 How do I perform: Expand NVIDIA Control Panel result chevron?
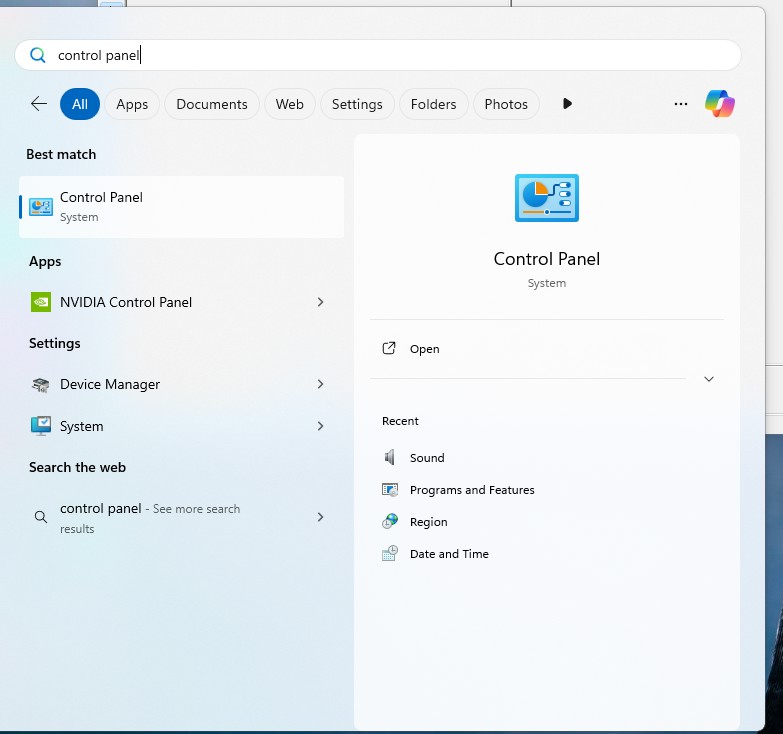[x=321, y=302]
